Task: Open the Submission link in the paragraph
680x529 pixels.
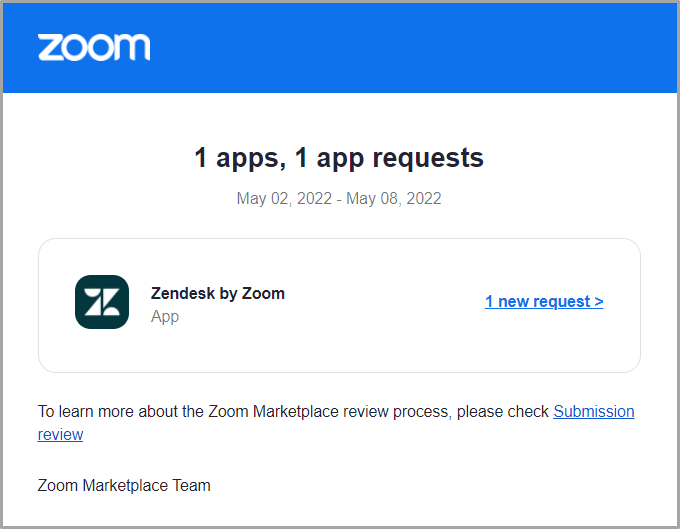Action: point(594,411)
